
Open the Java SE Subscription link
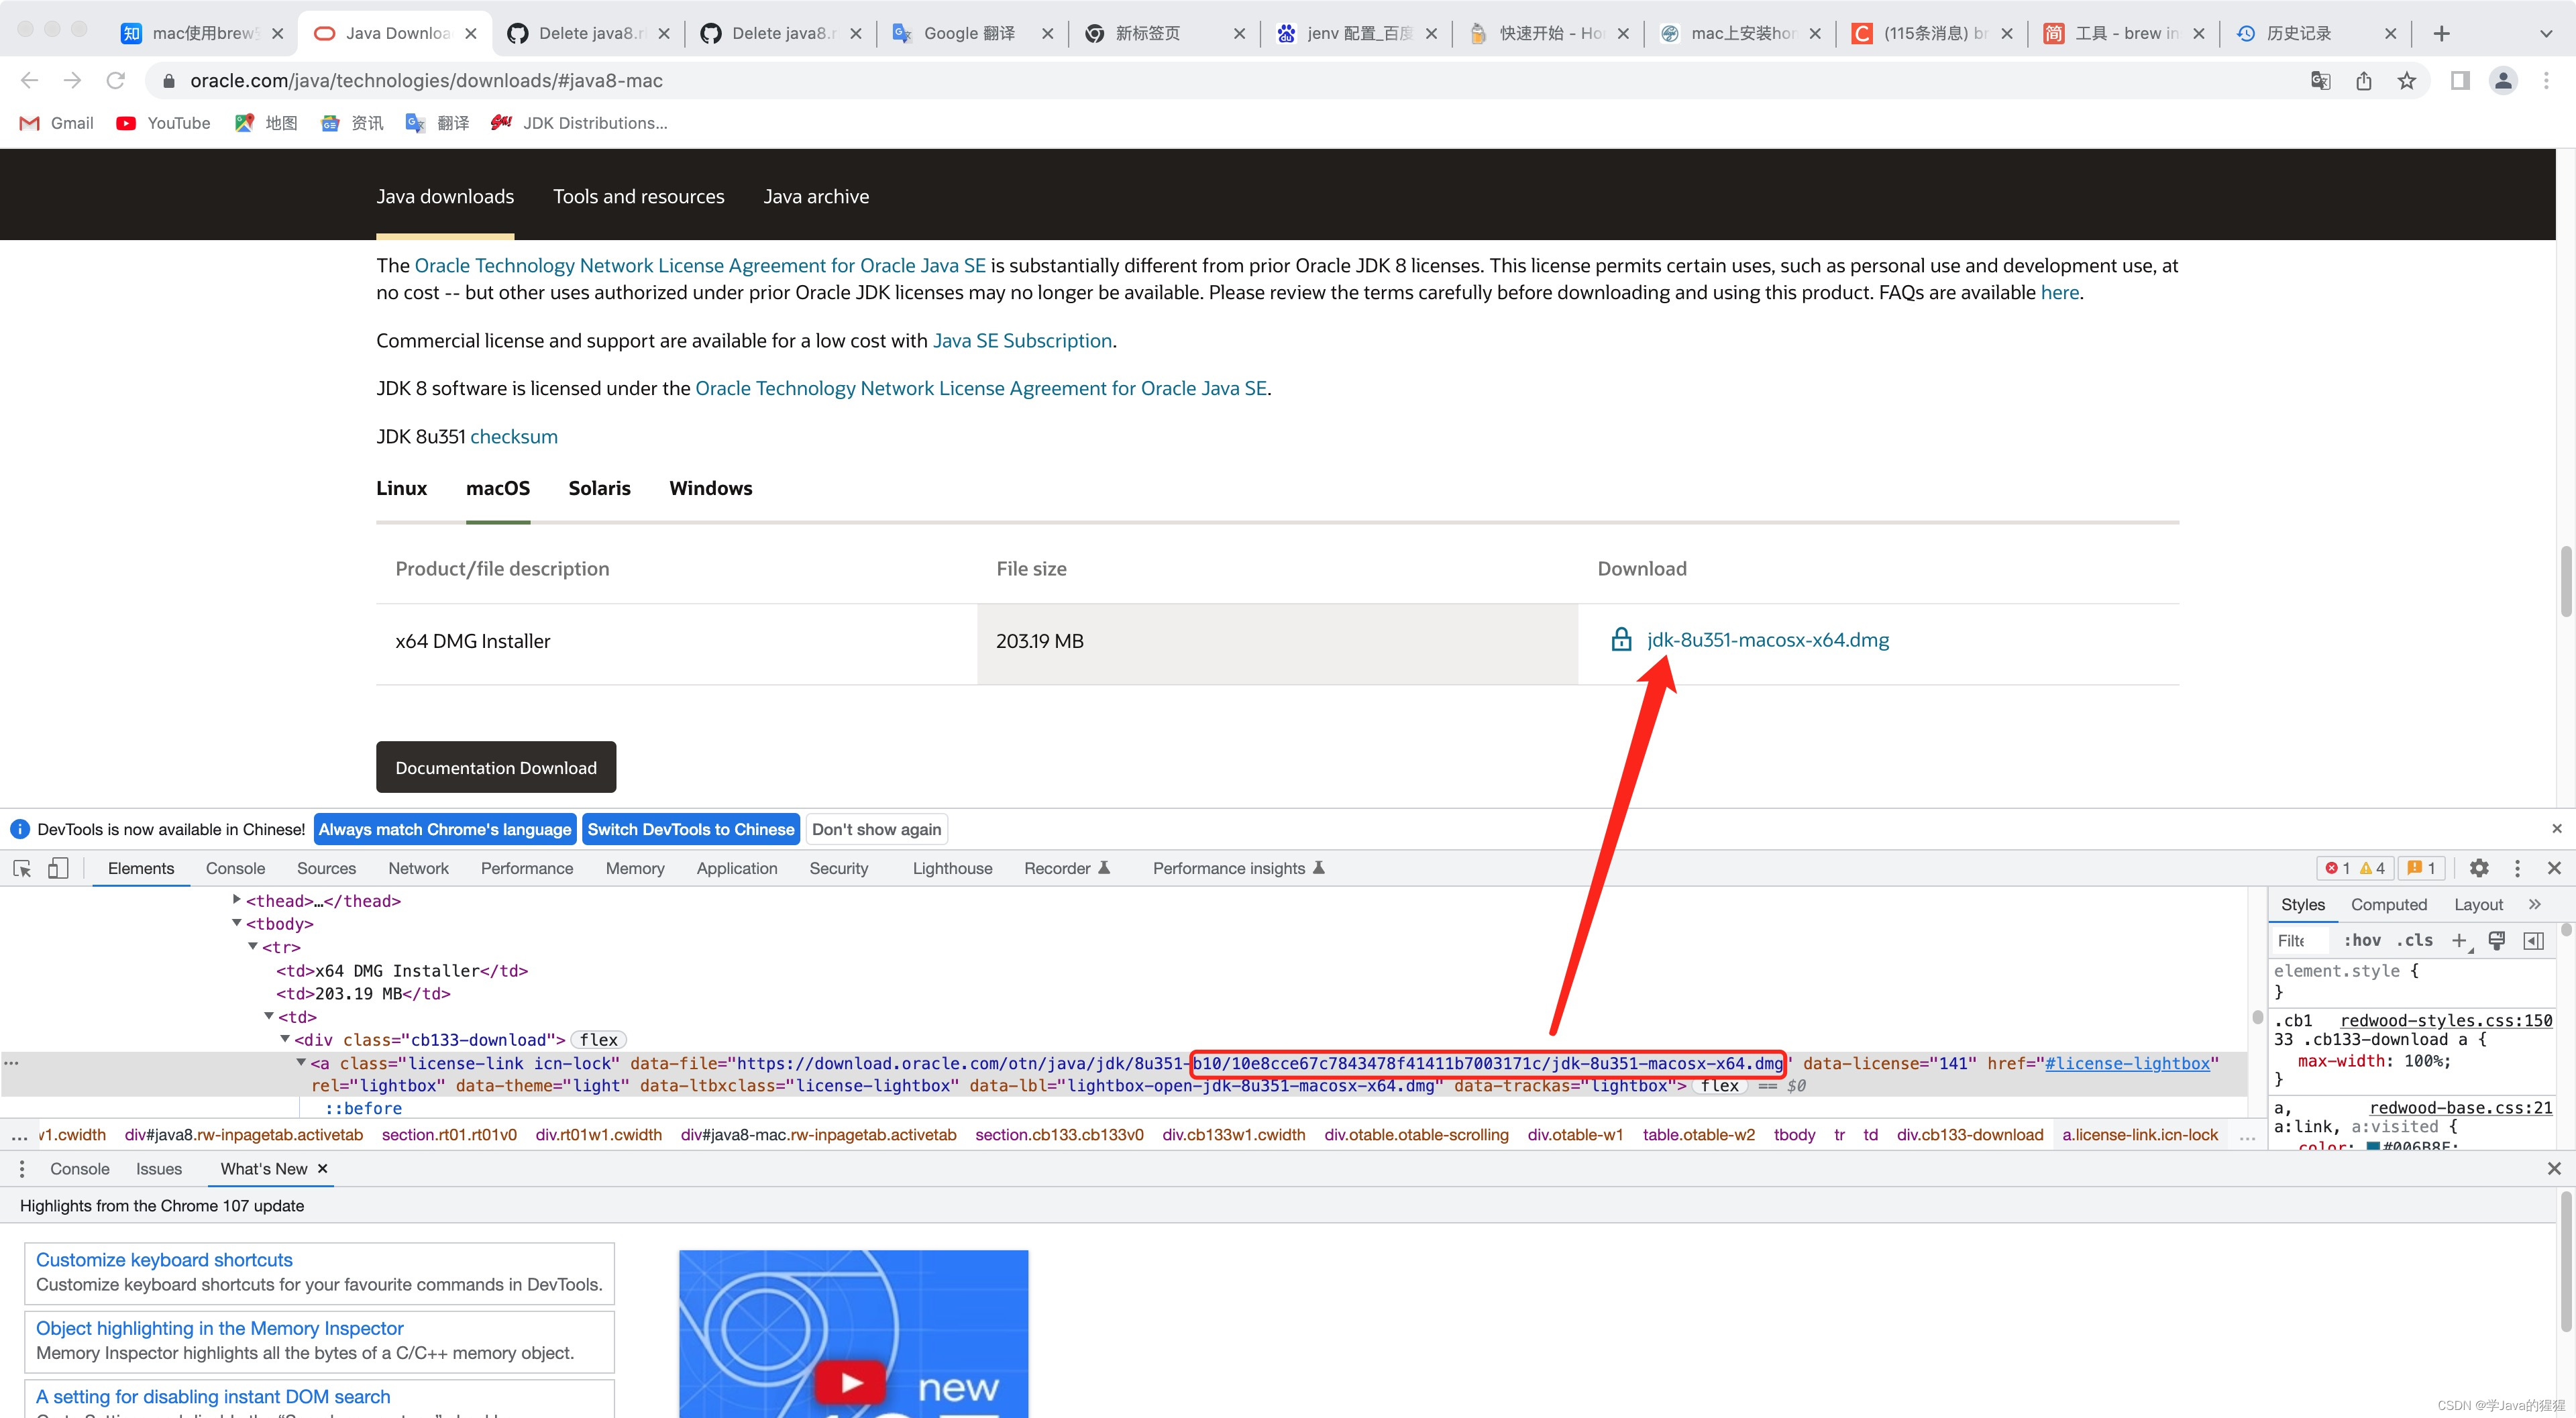pos(1022,340)
